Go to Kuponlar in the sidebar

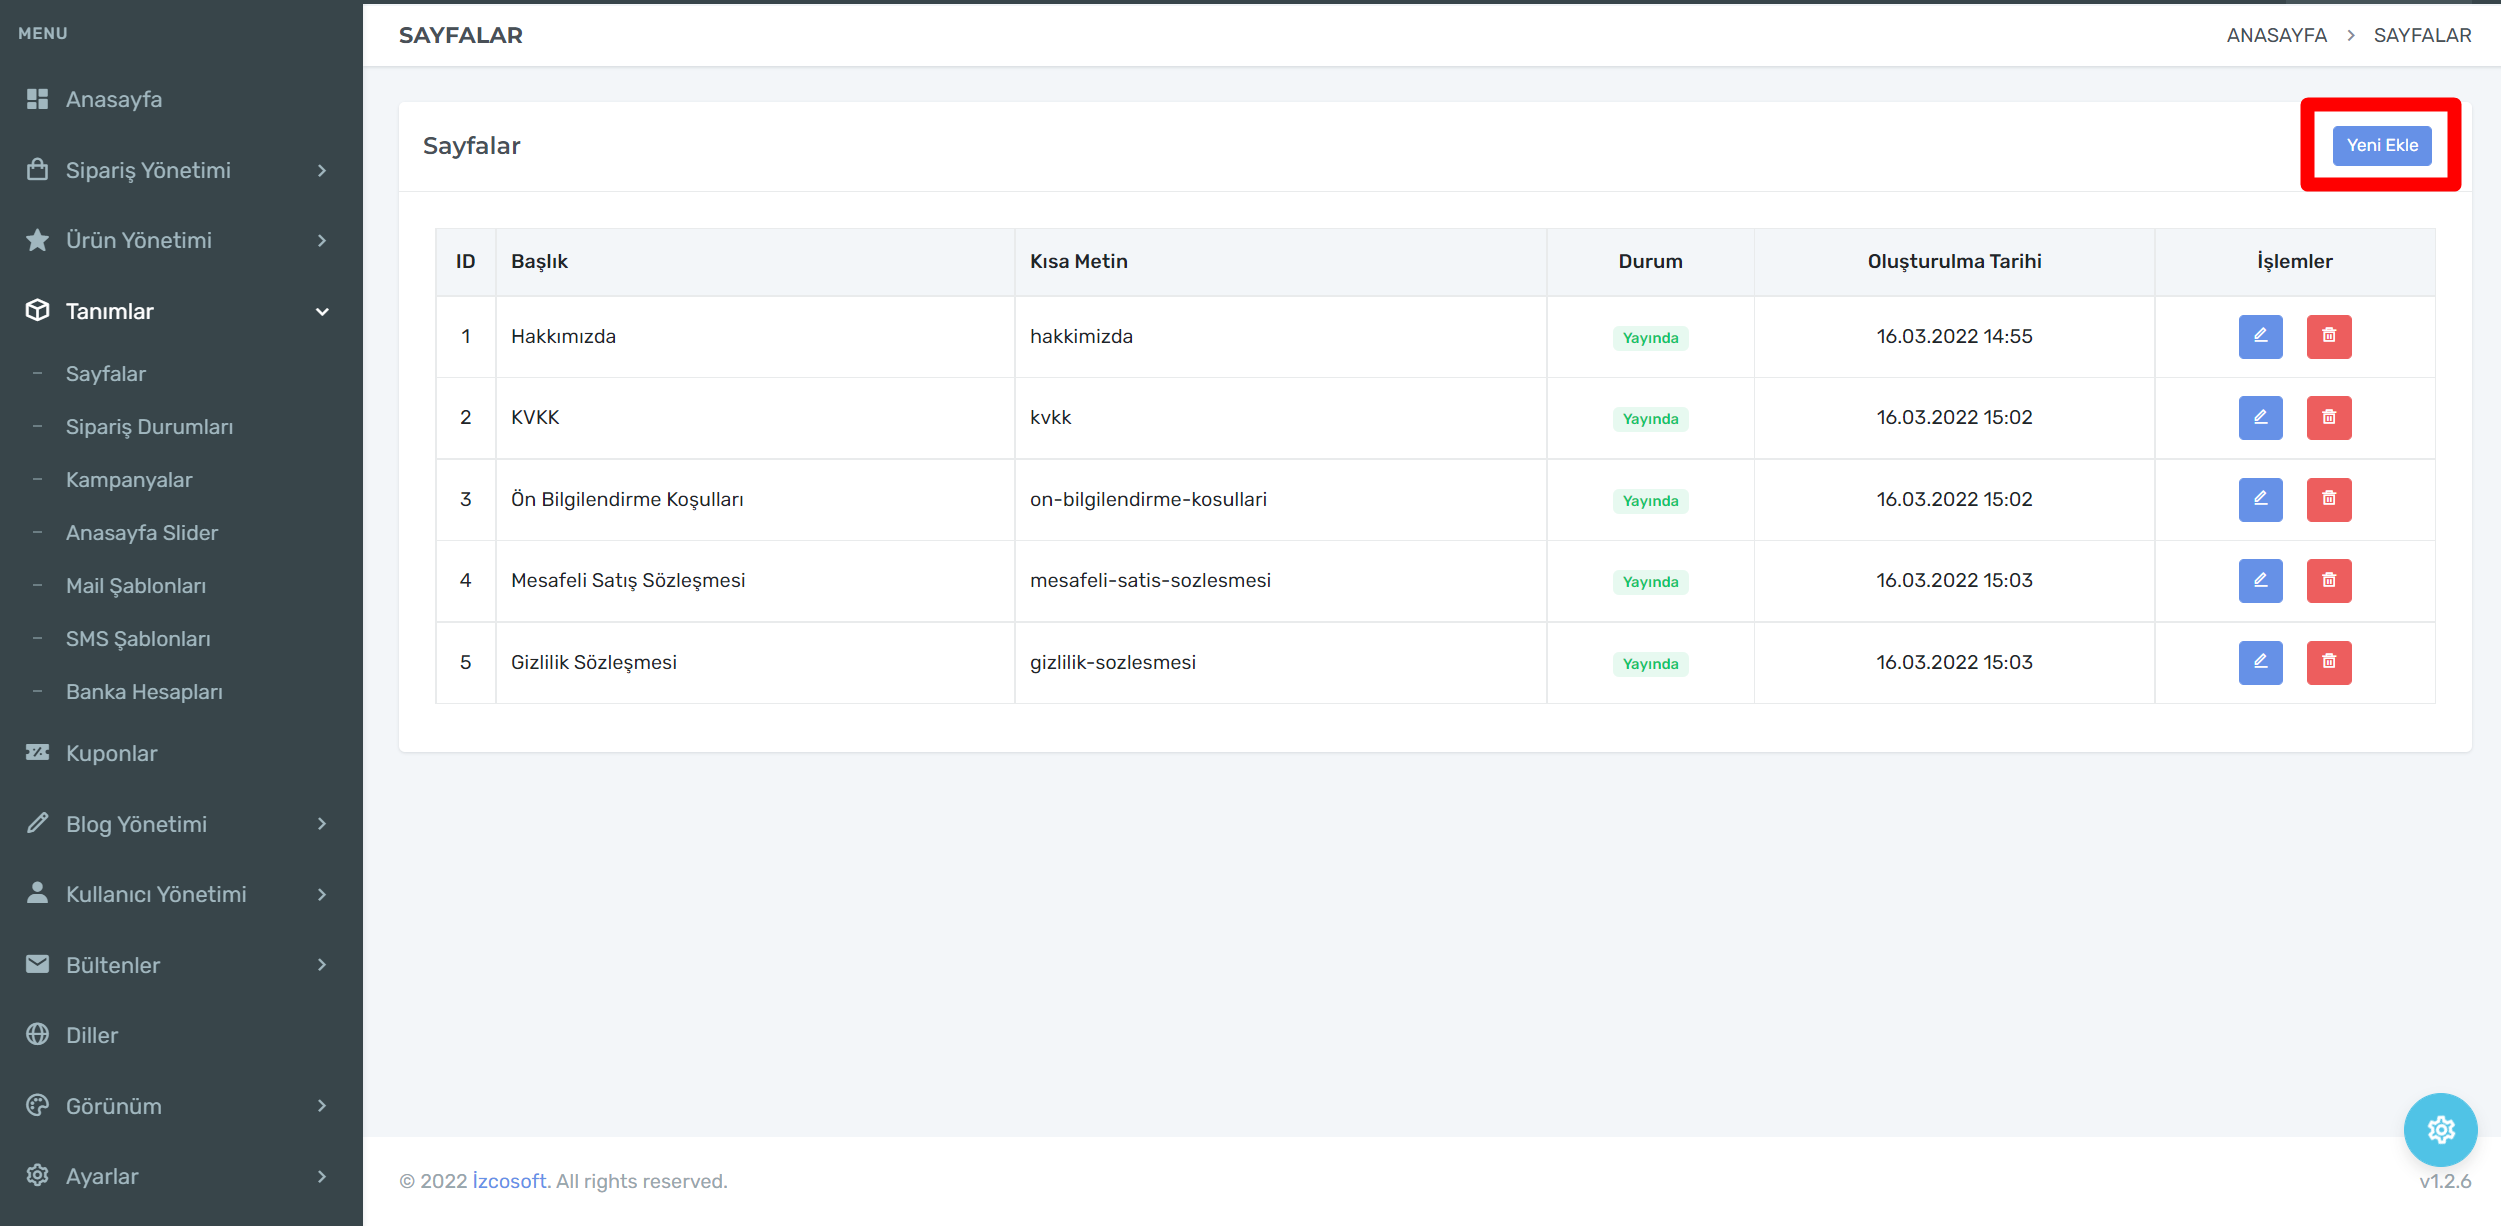(111, 754)
